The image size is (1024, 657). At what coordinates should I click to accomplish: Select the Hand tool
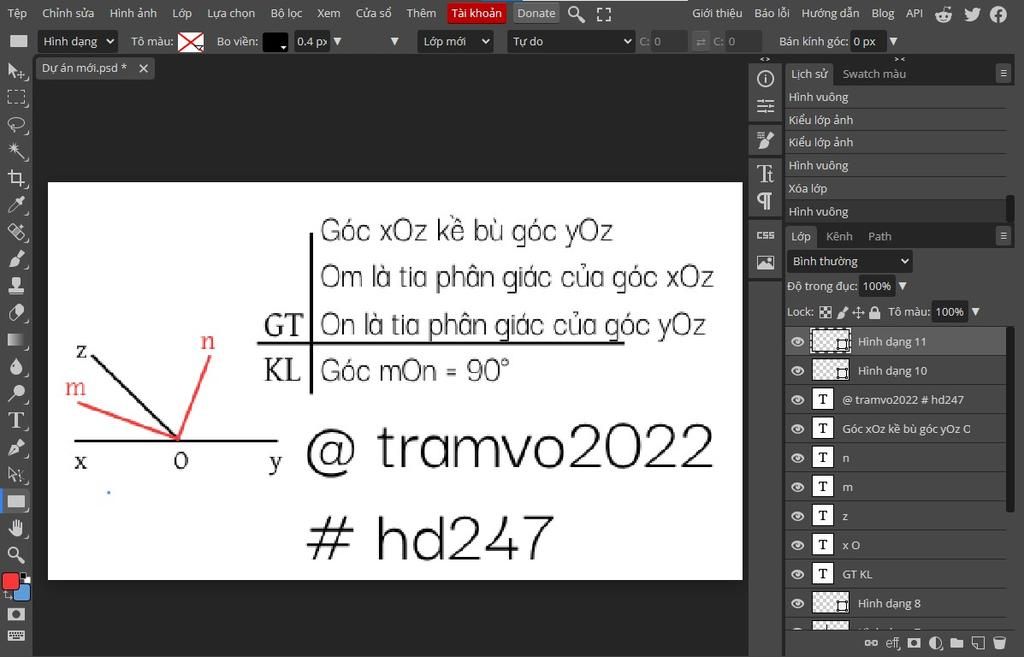(16, 528)
